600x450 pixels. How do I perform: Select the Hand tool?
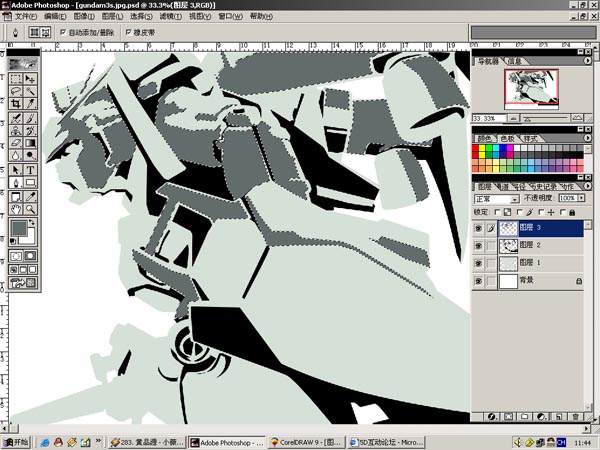(16, 209)
